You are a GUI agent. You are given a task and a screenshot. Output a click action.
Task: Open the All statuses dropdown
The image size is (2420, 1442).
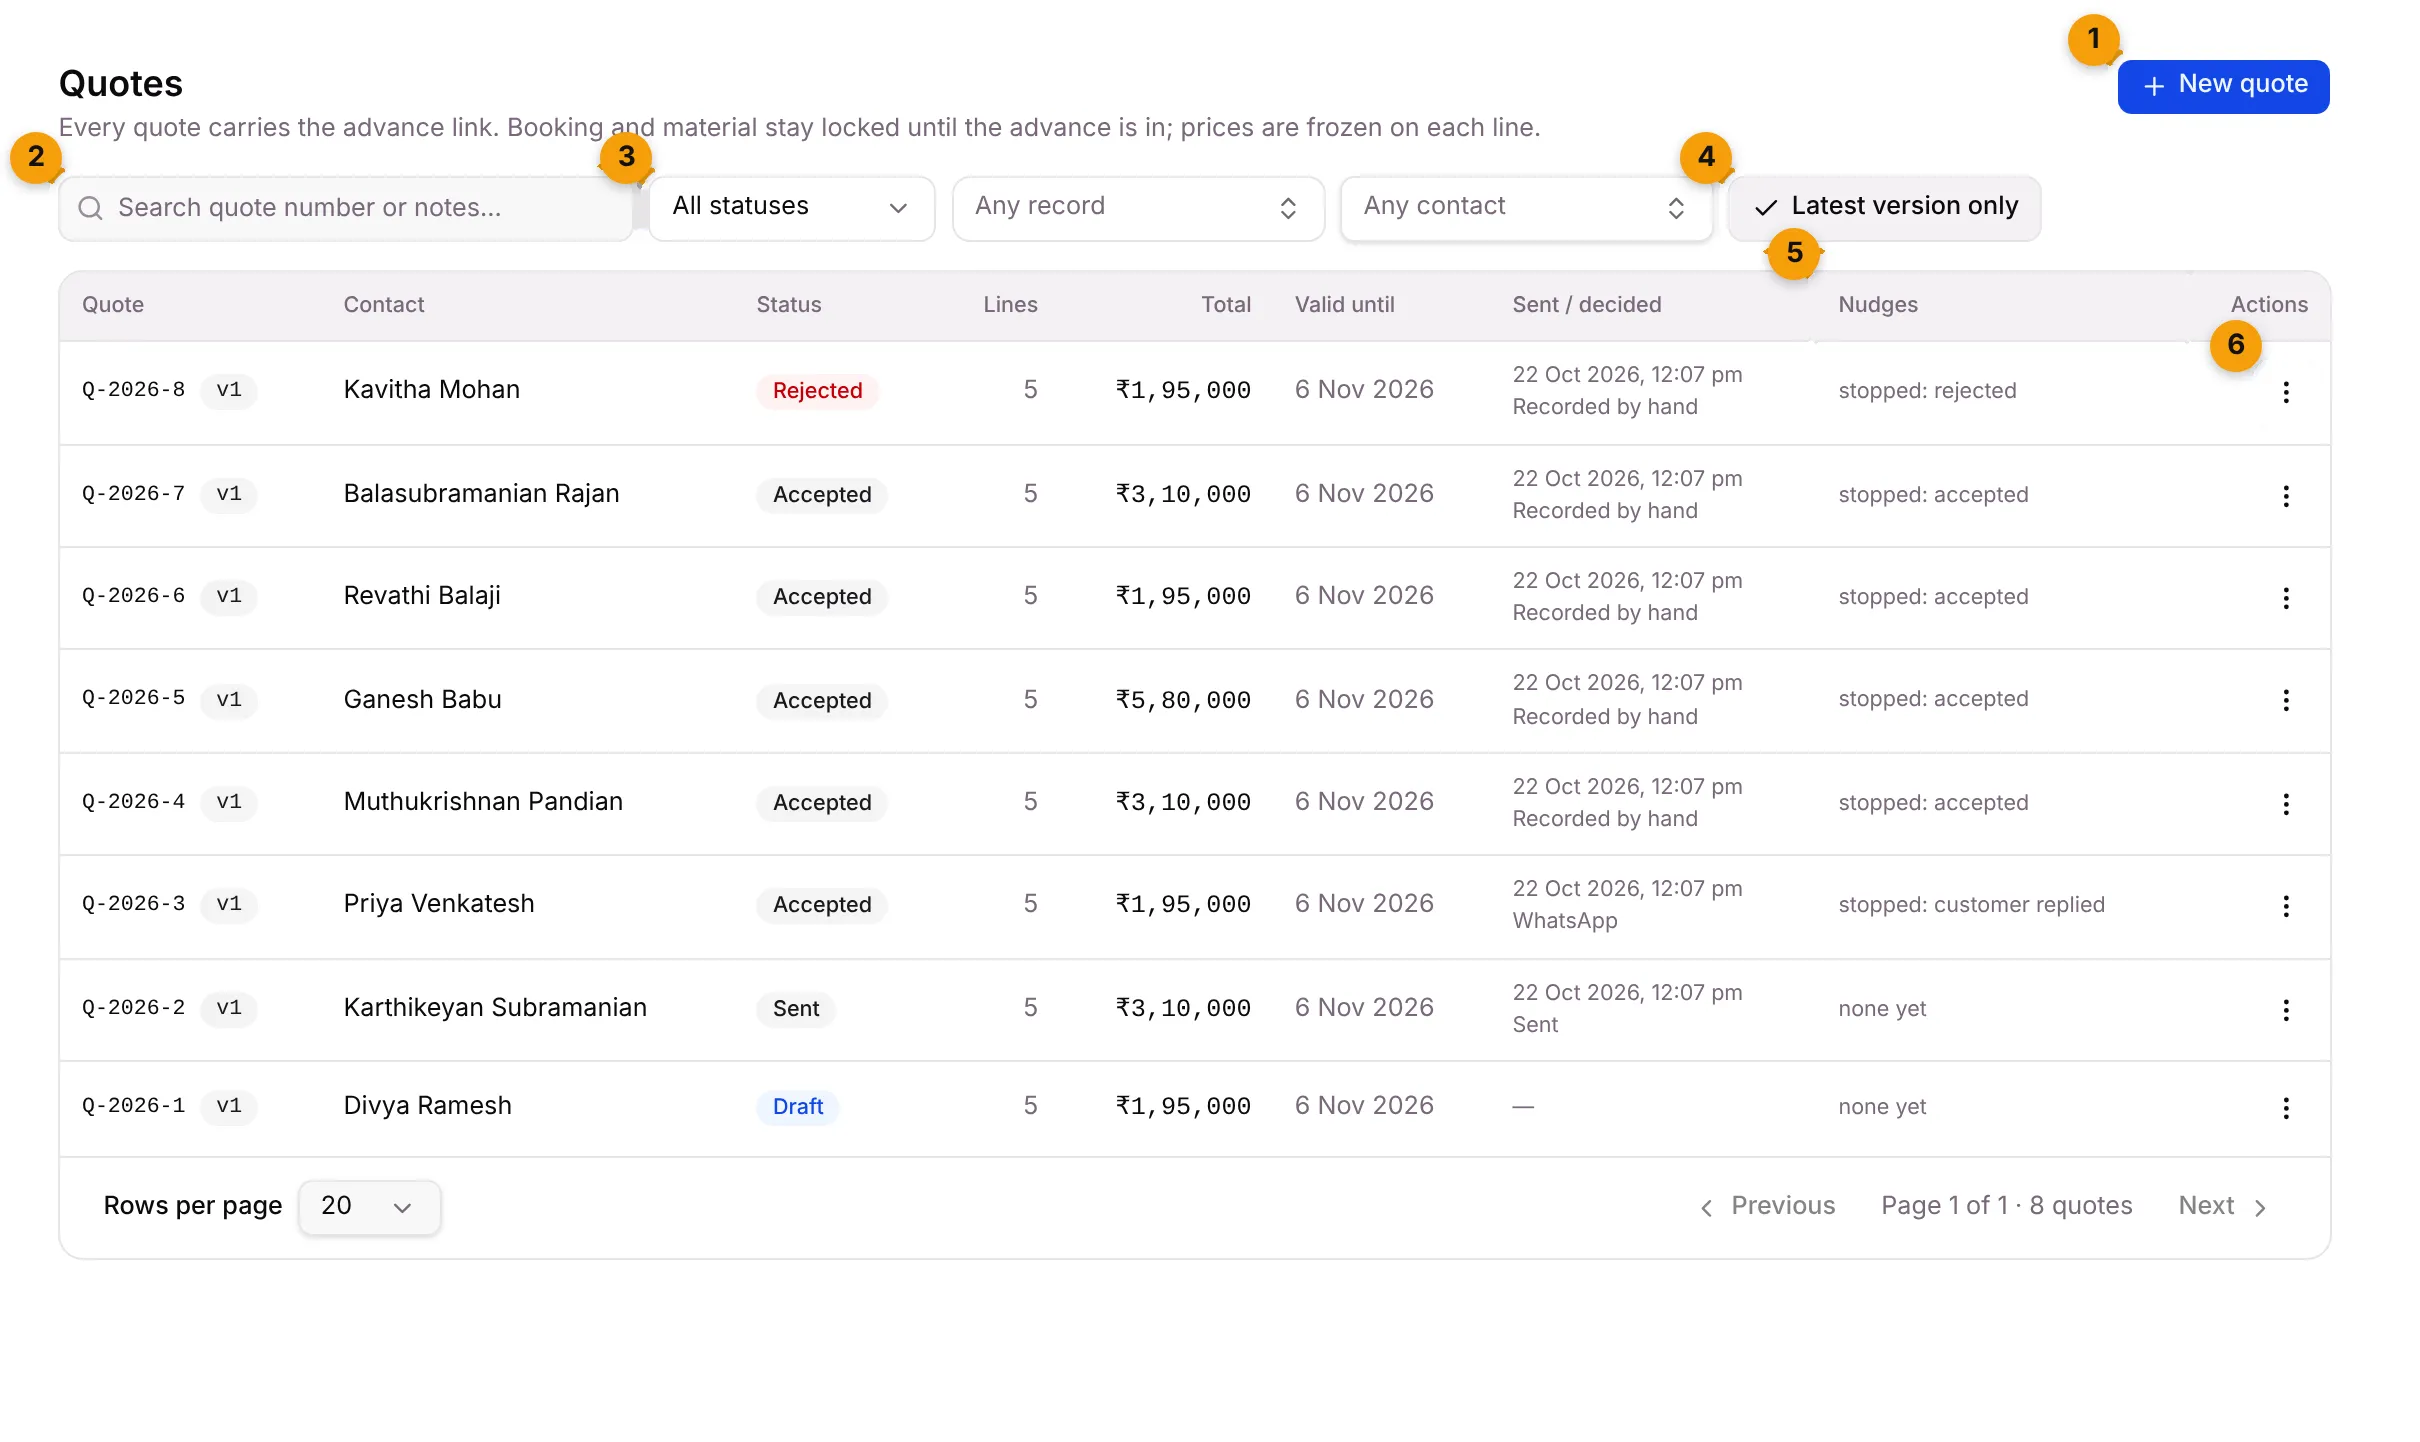tap(791, 207)
